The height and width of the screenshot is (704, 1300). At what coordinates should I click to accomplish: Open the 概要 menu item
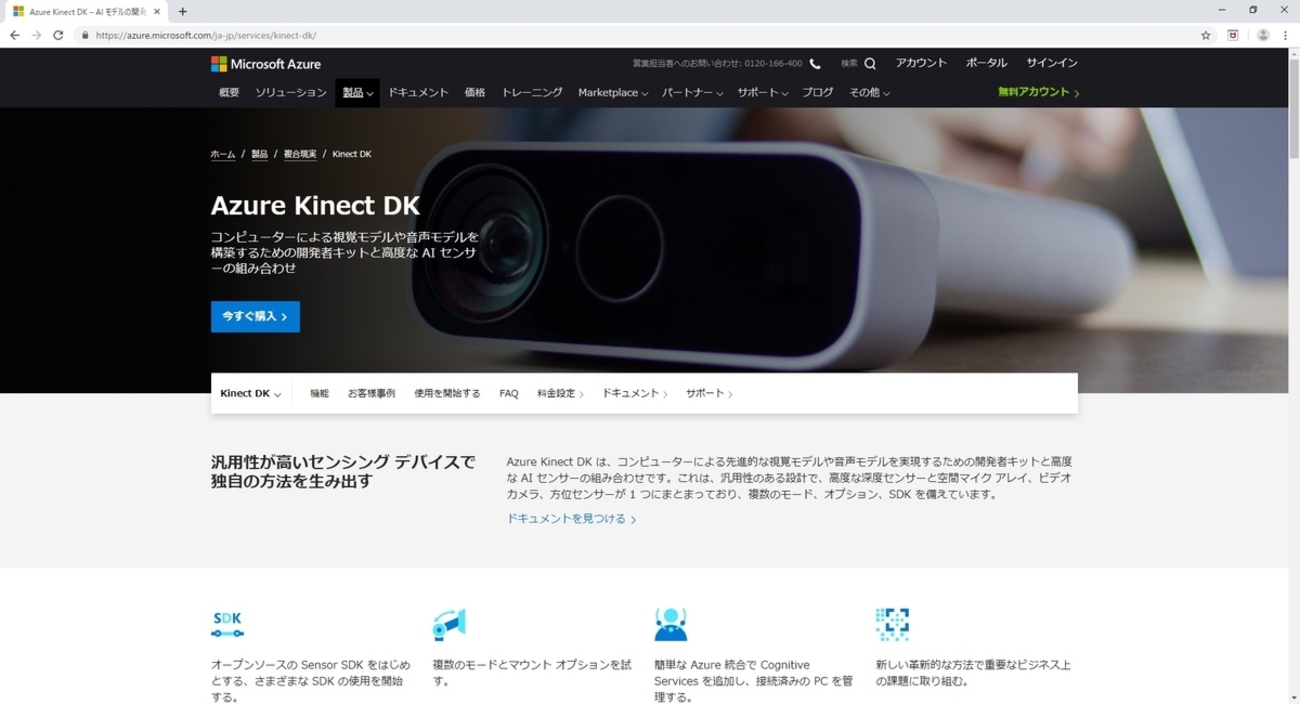point(229,92)
